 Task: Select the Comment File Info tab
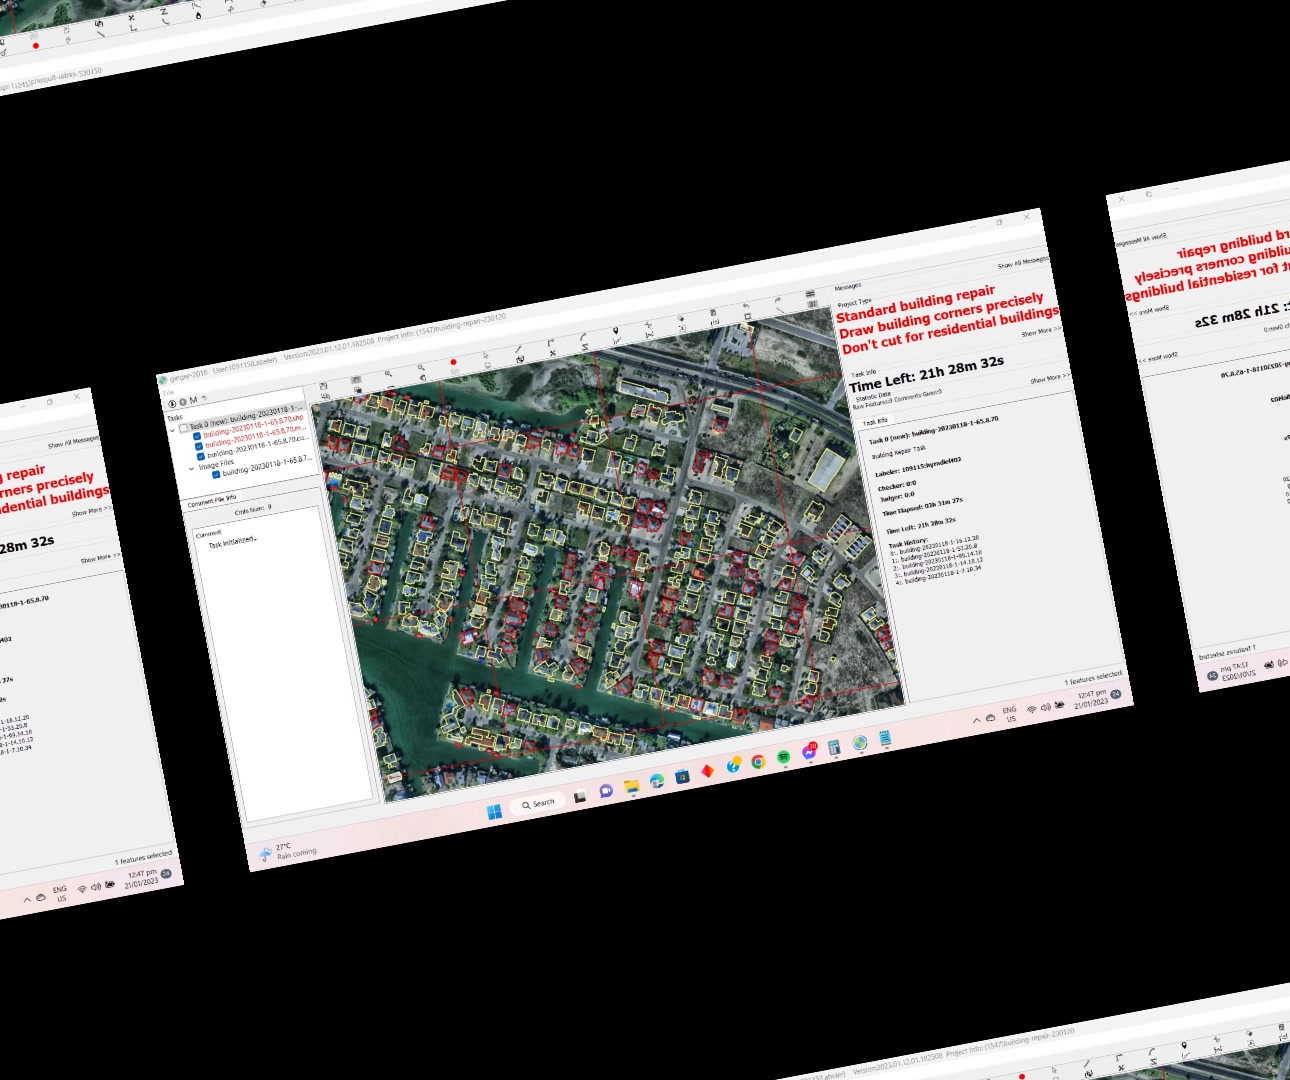tap(212, 500)
